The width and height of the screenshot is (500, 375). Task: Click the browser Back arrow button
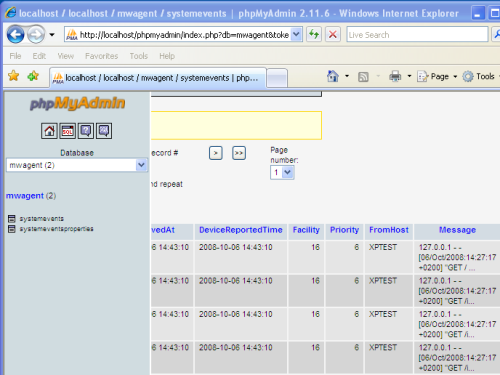coord(16,34)
